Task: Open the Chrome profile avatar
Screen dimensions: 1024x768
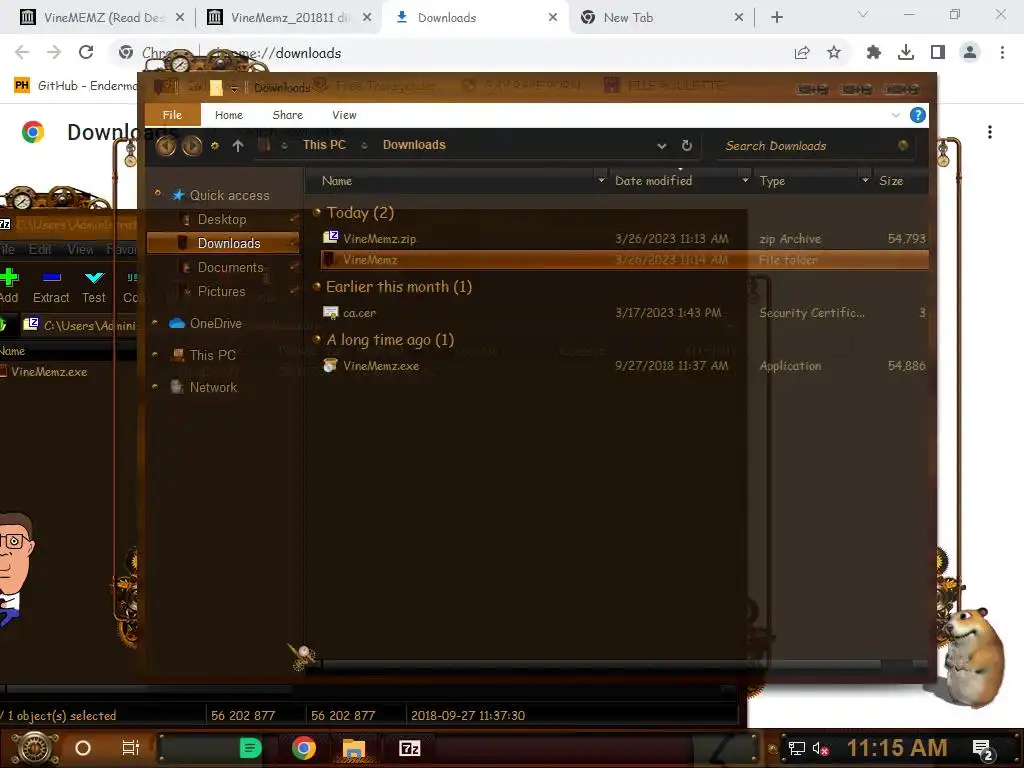Action: tap(970, 52)
